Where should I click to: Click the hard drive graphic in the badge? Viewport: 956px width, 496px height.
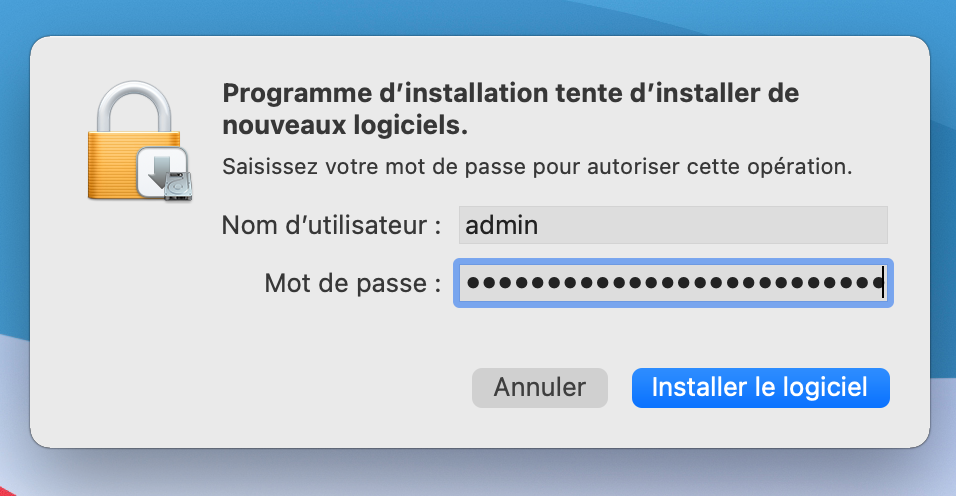click(x=178, y=186)
